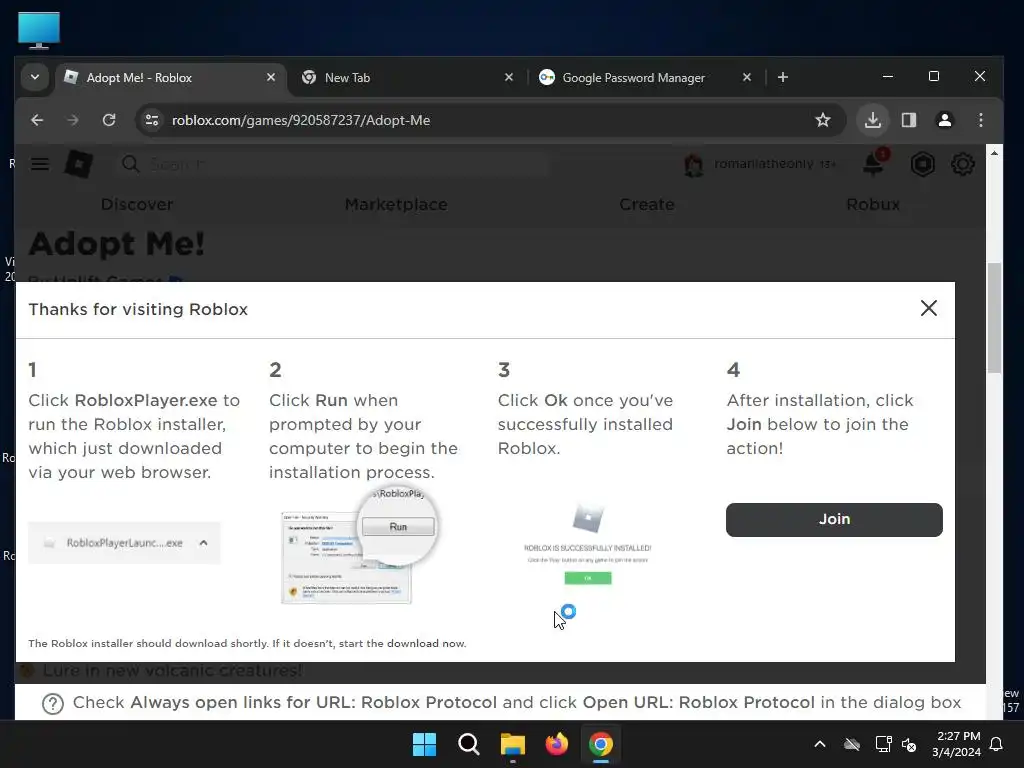Image resolution: width=1024 pixels, height=768 pixels.
Task: Click the Run dialog illustration
Action: click(359, 547)
